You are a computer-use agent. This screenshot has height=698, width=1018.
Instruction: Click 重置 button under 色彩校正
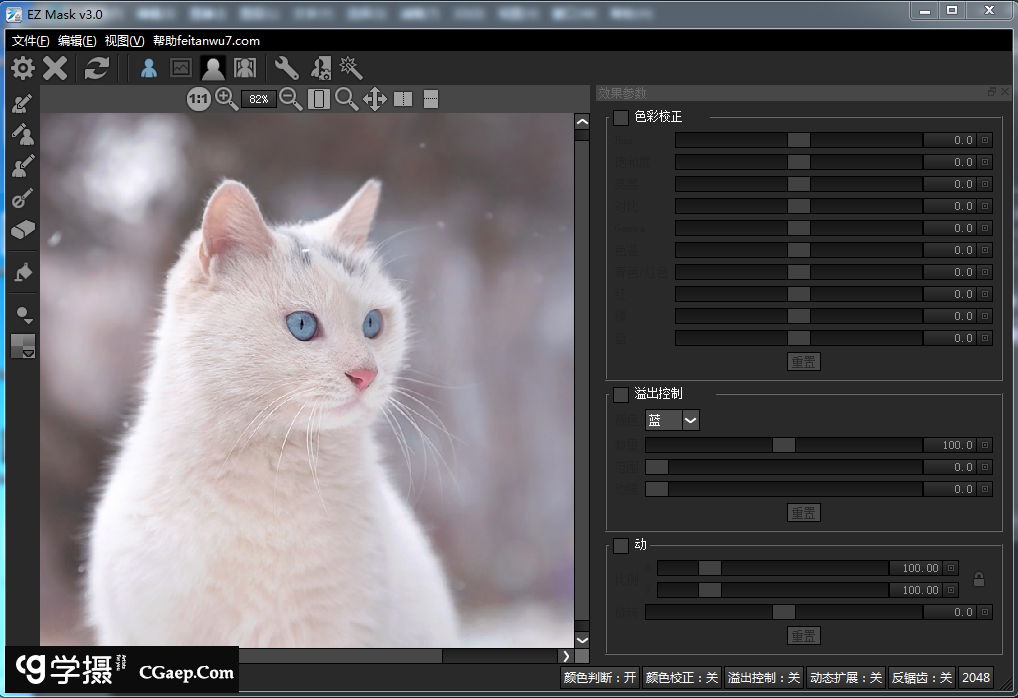[x=803, y=361]
